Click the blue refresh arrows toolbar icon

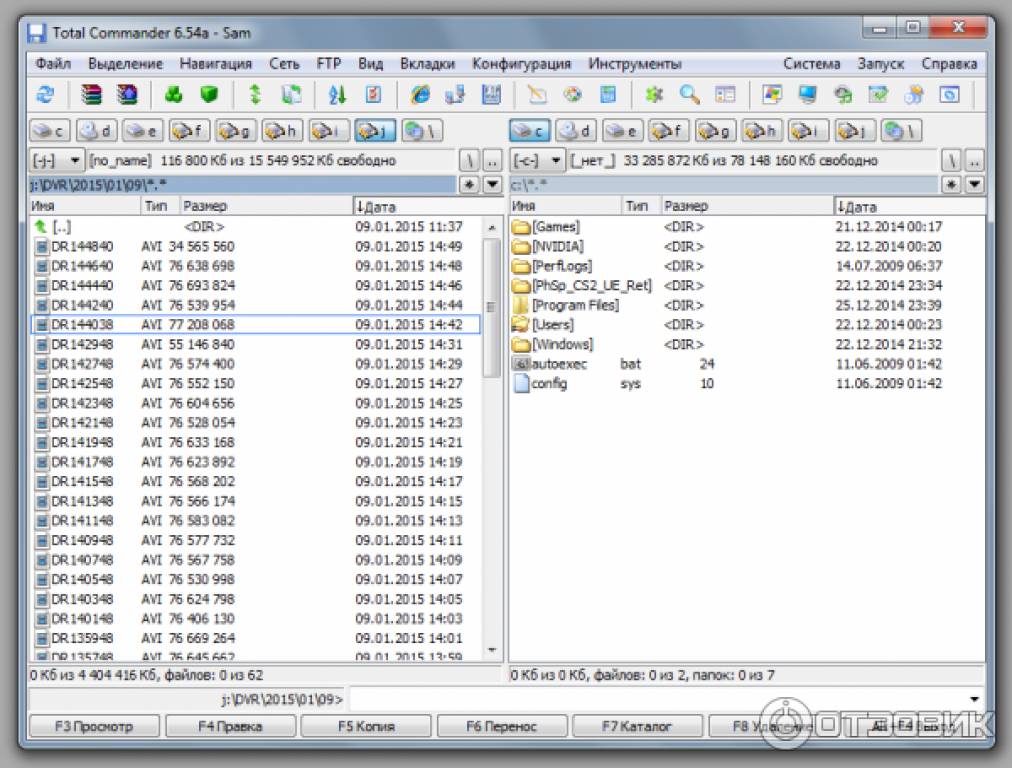[x=45, y=95]
